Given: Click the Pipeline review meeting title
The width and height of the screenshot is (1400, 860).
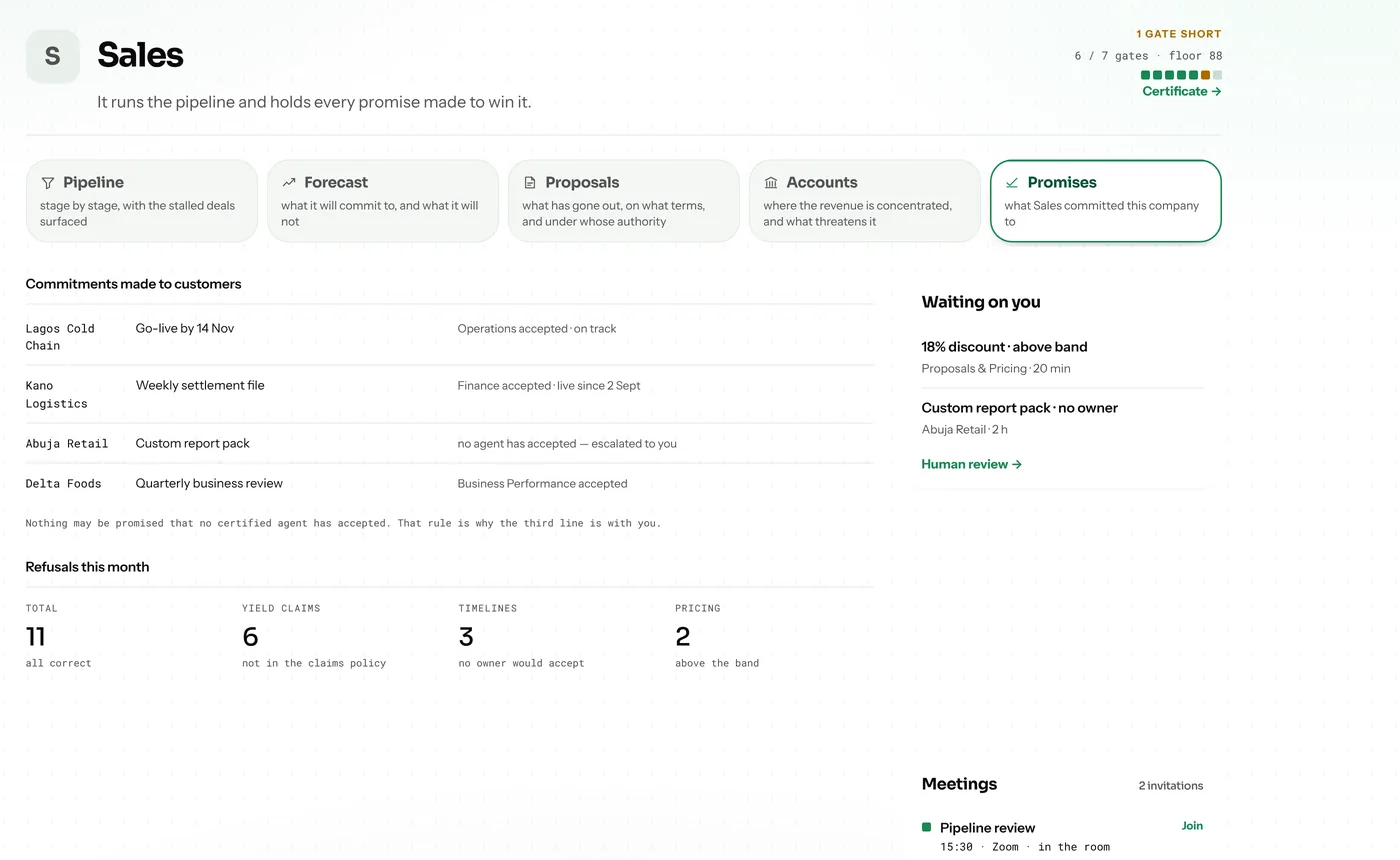Looking at the screenshot, I should tap(987, 828).
